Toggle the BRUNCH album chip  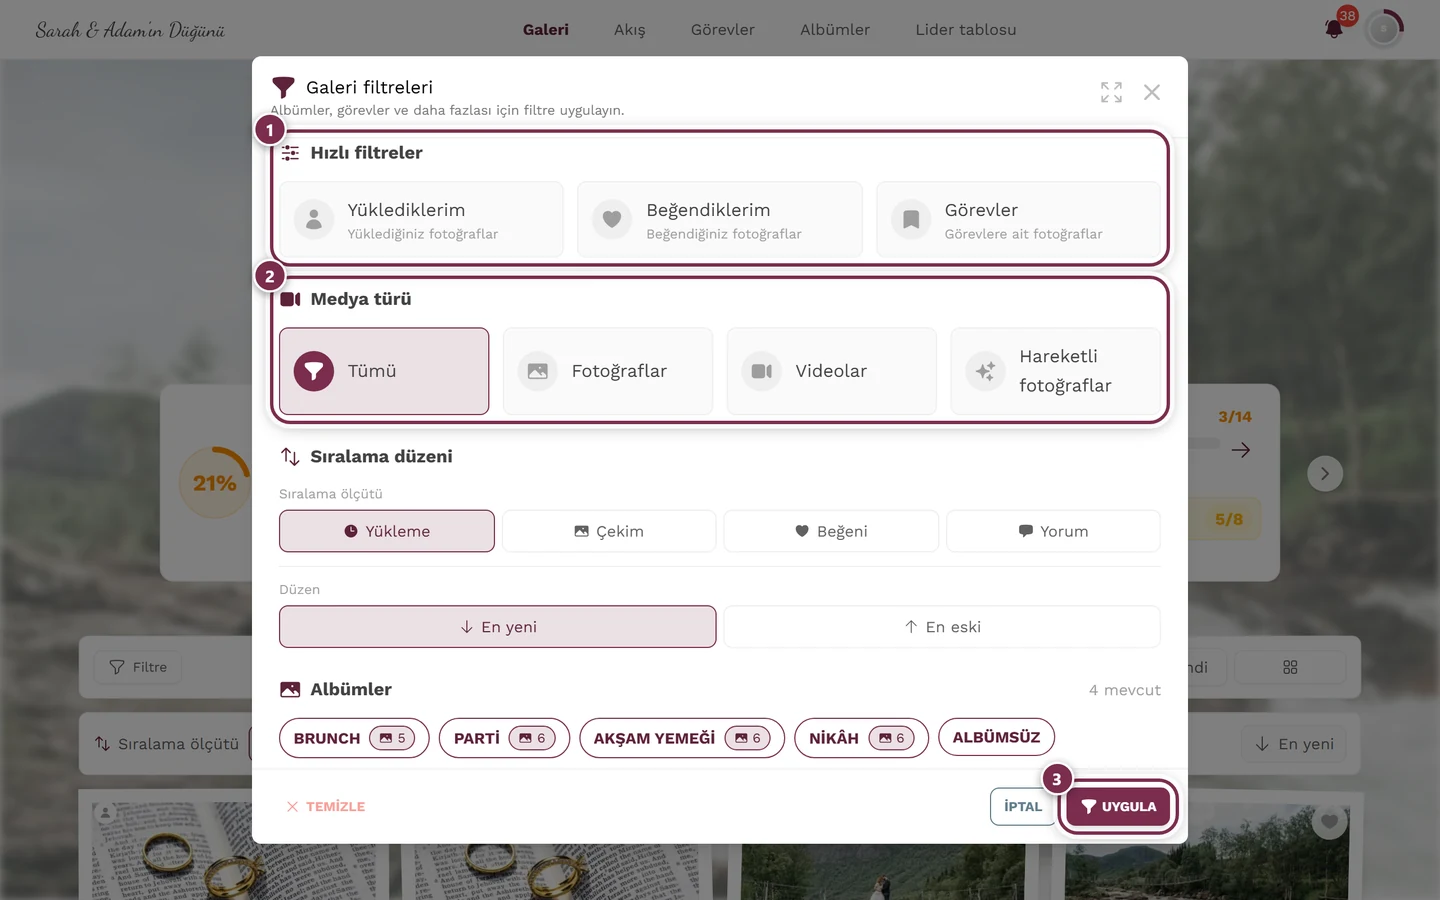354,738
